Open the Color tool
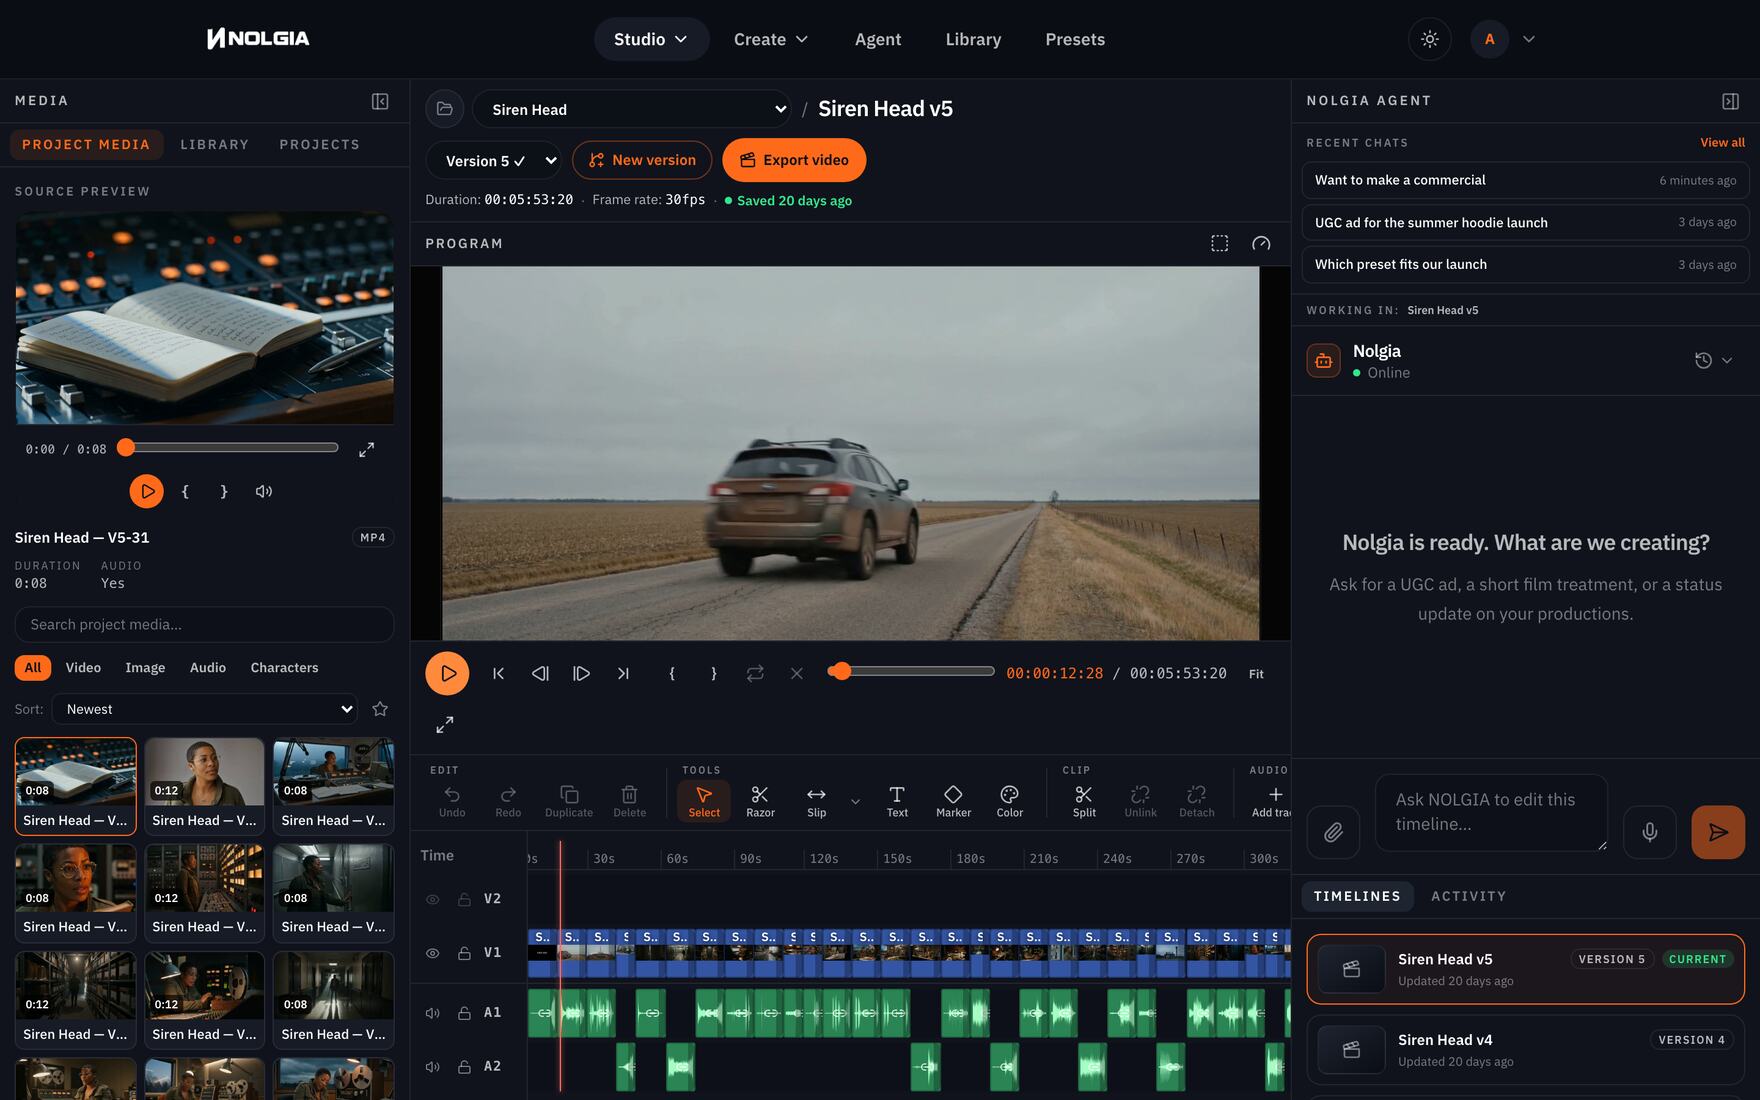 point(1010,801)
